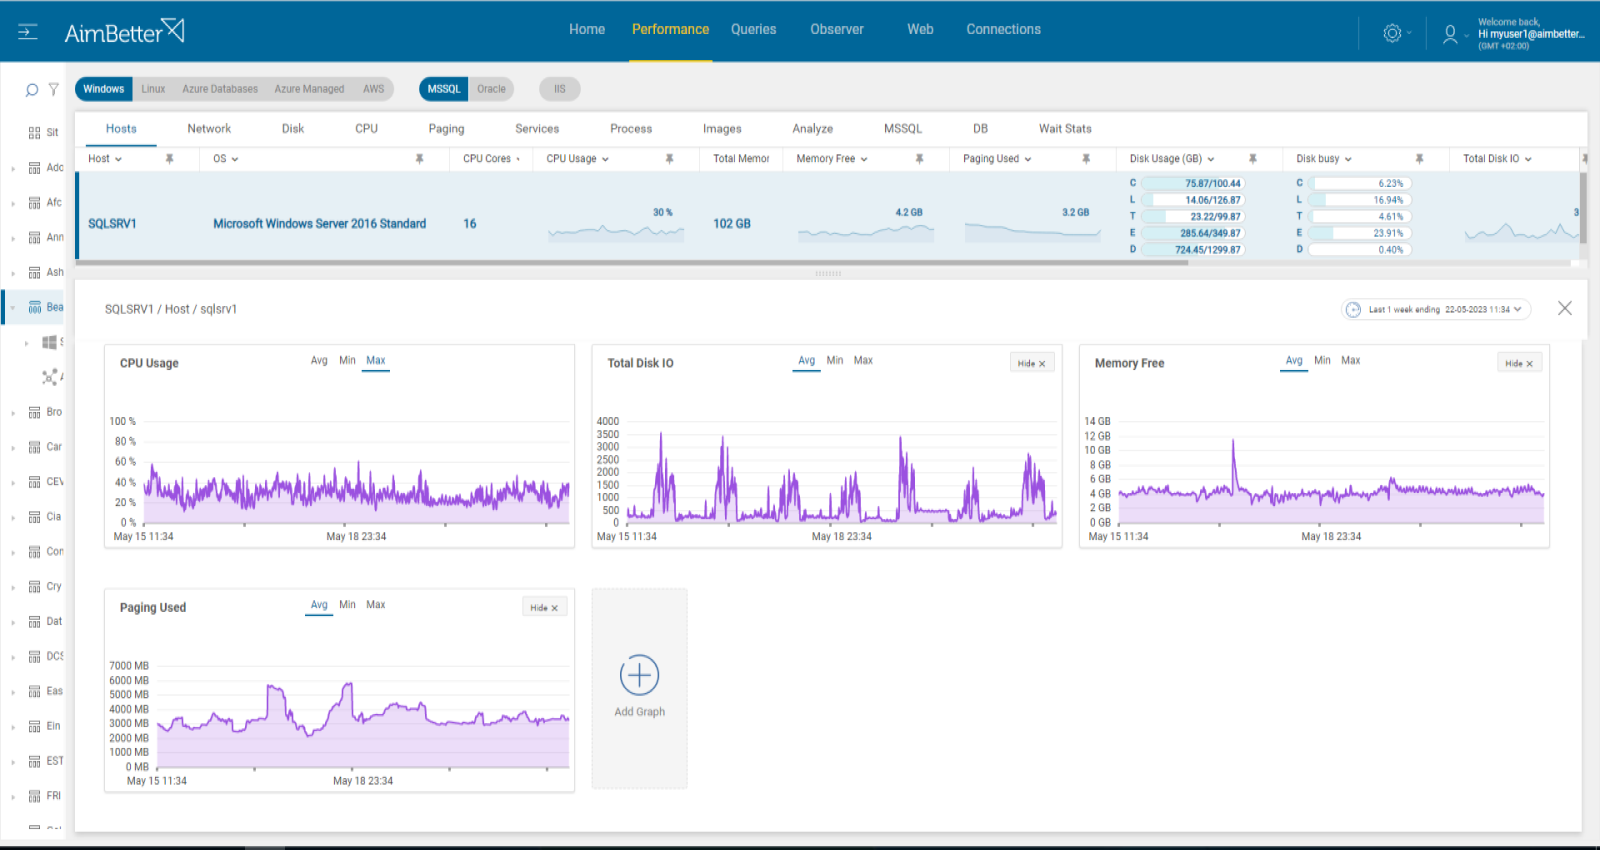Select the MSSQL database toggle

pyautogui.click(x=444, y=89)
